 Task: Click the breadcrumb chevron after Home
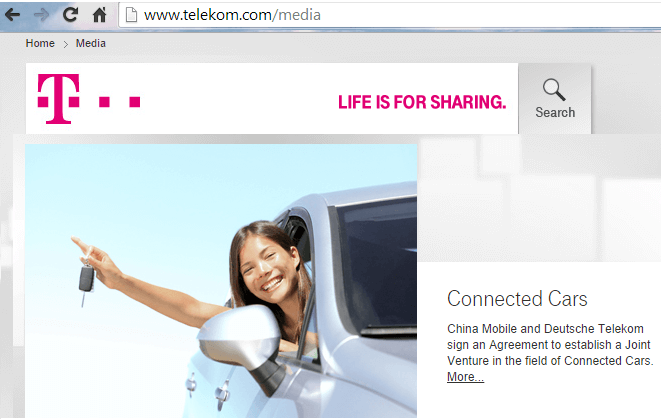coord(65,44)
